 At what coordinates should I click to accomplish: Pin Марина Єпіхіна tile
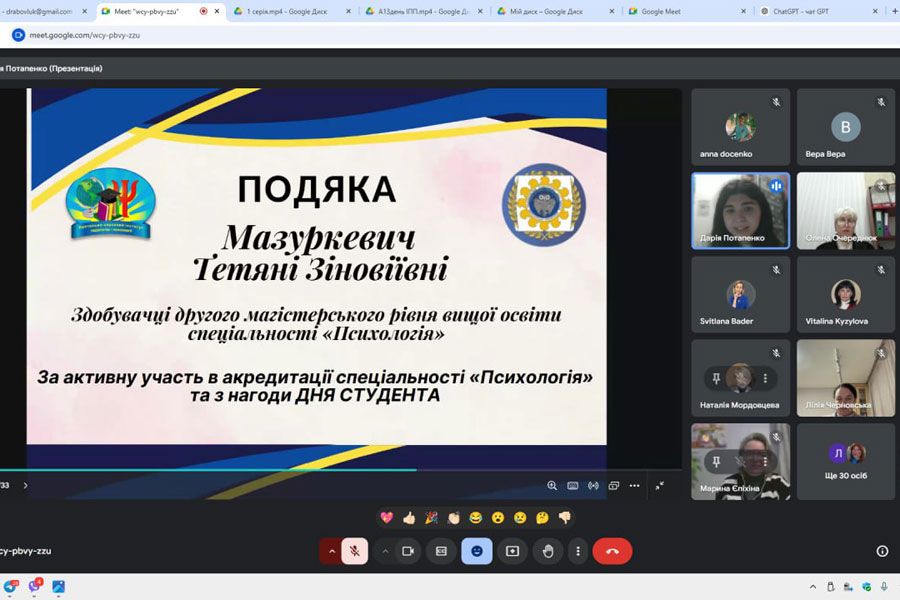pyautogui.click(x=716, y=461)
